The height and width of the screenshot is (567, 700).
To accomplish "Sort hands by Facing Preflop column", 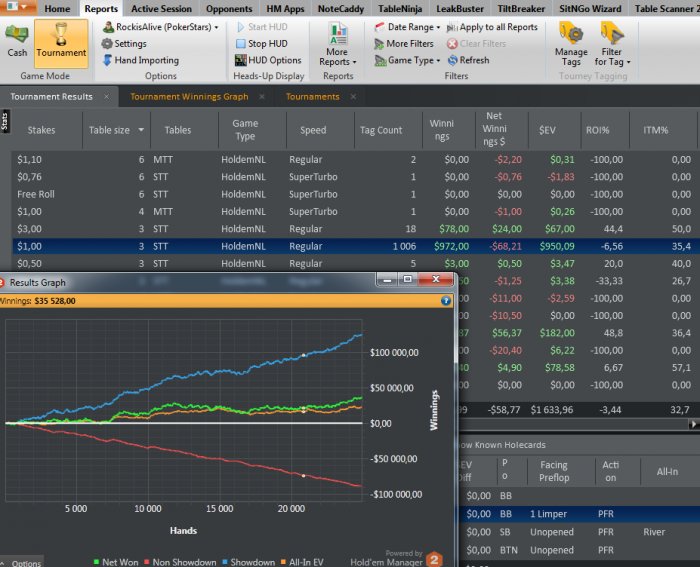I will pos(554,471).
